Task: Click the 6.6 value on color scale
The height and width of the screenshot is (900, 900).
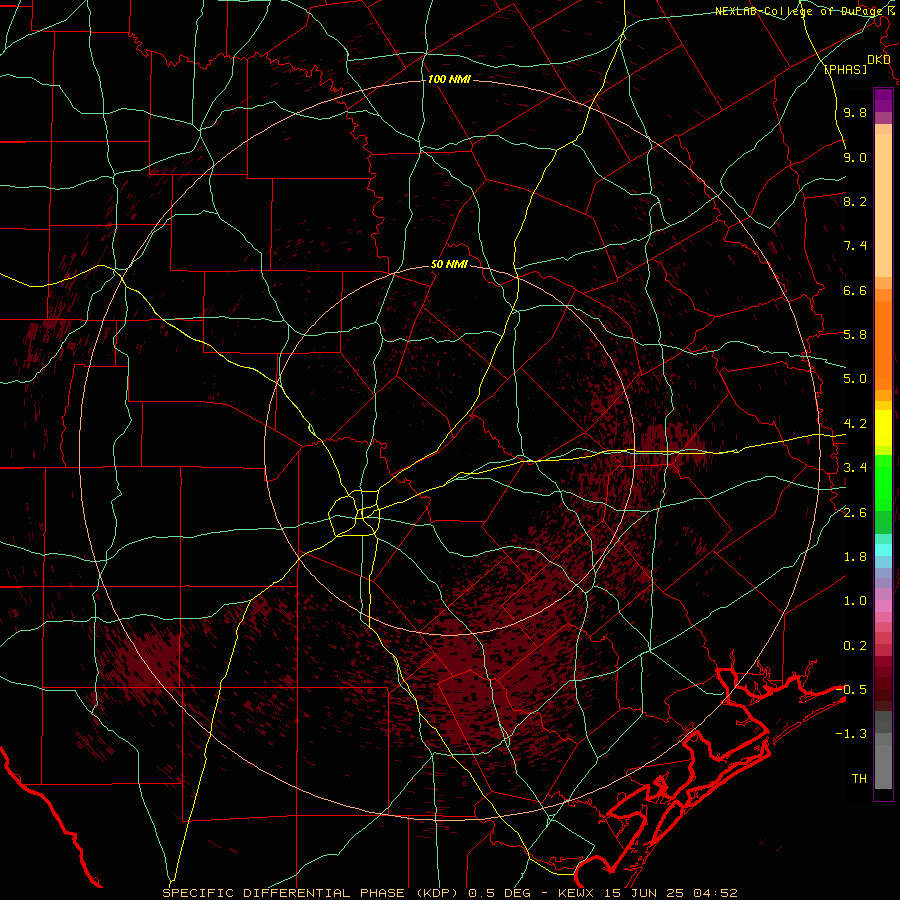Action: point(855,290)
